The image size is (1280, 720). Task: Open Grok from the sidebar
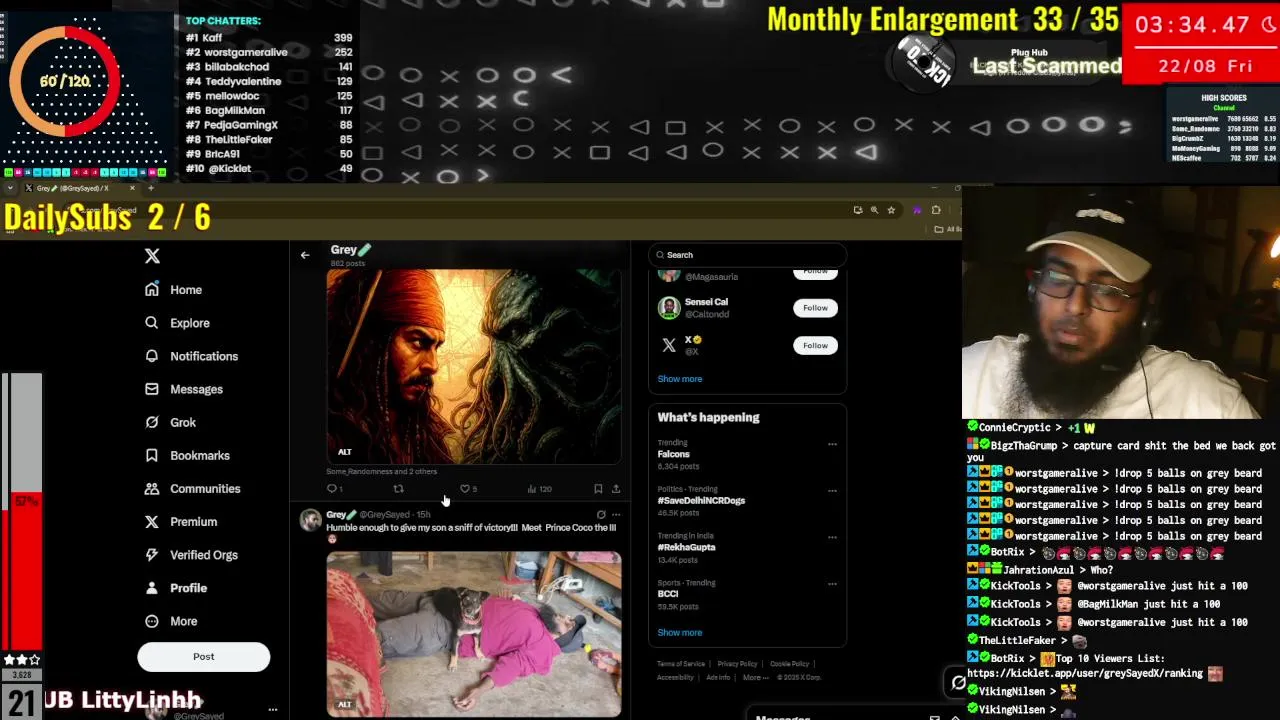[x=170, y=422]
